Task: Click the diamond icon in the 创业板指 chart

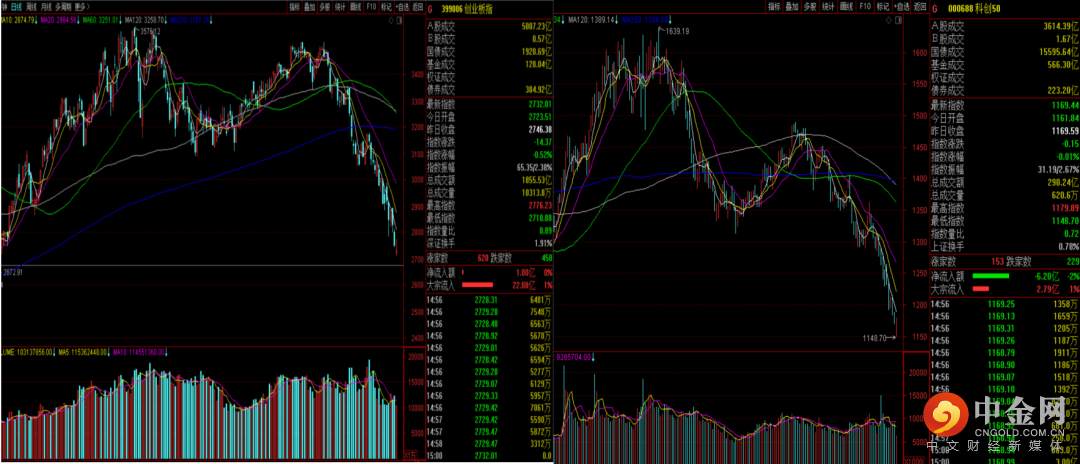Action: pyautogui.click(x=391, y=20)
